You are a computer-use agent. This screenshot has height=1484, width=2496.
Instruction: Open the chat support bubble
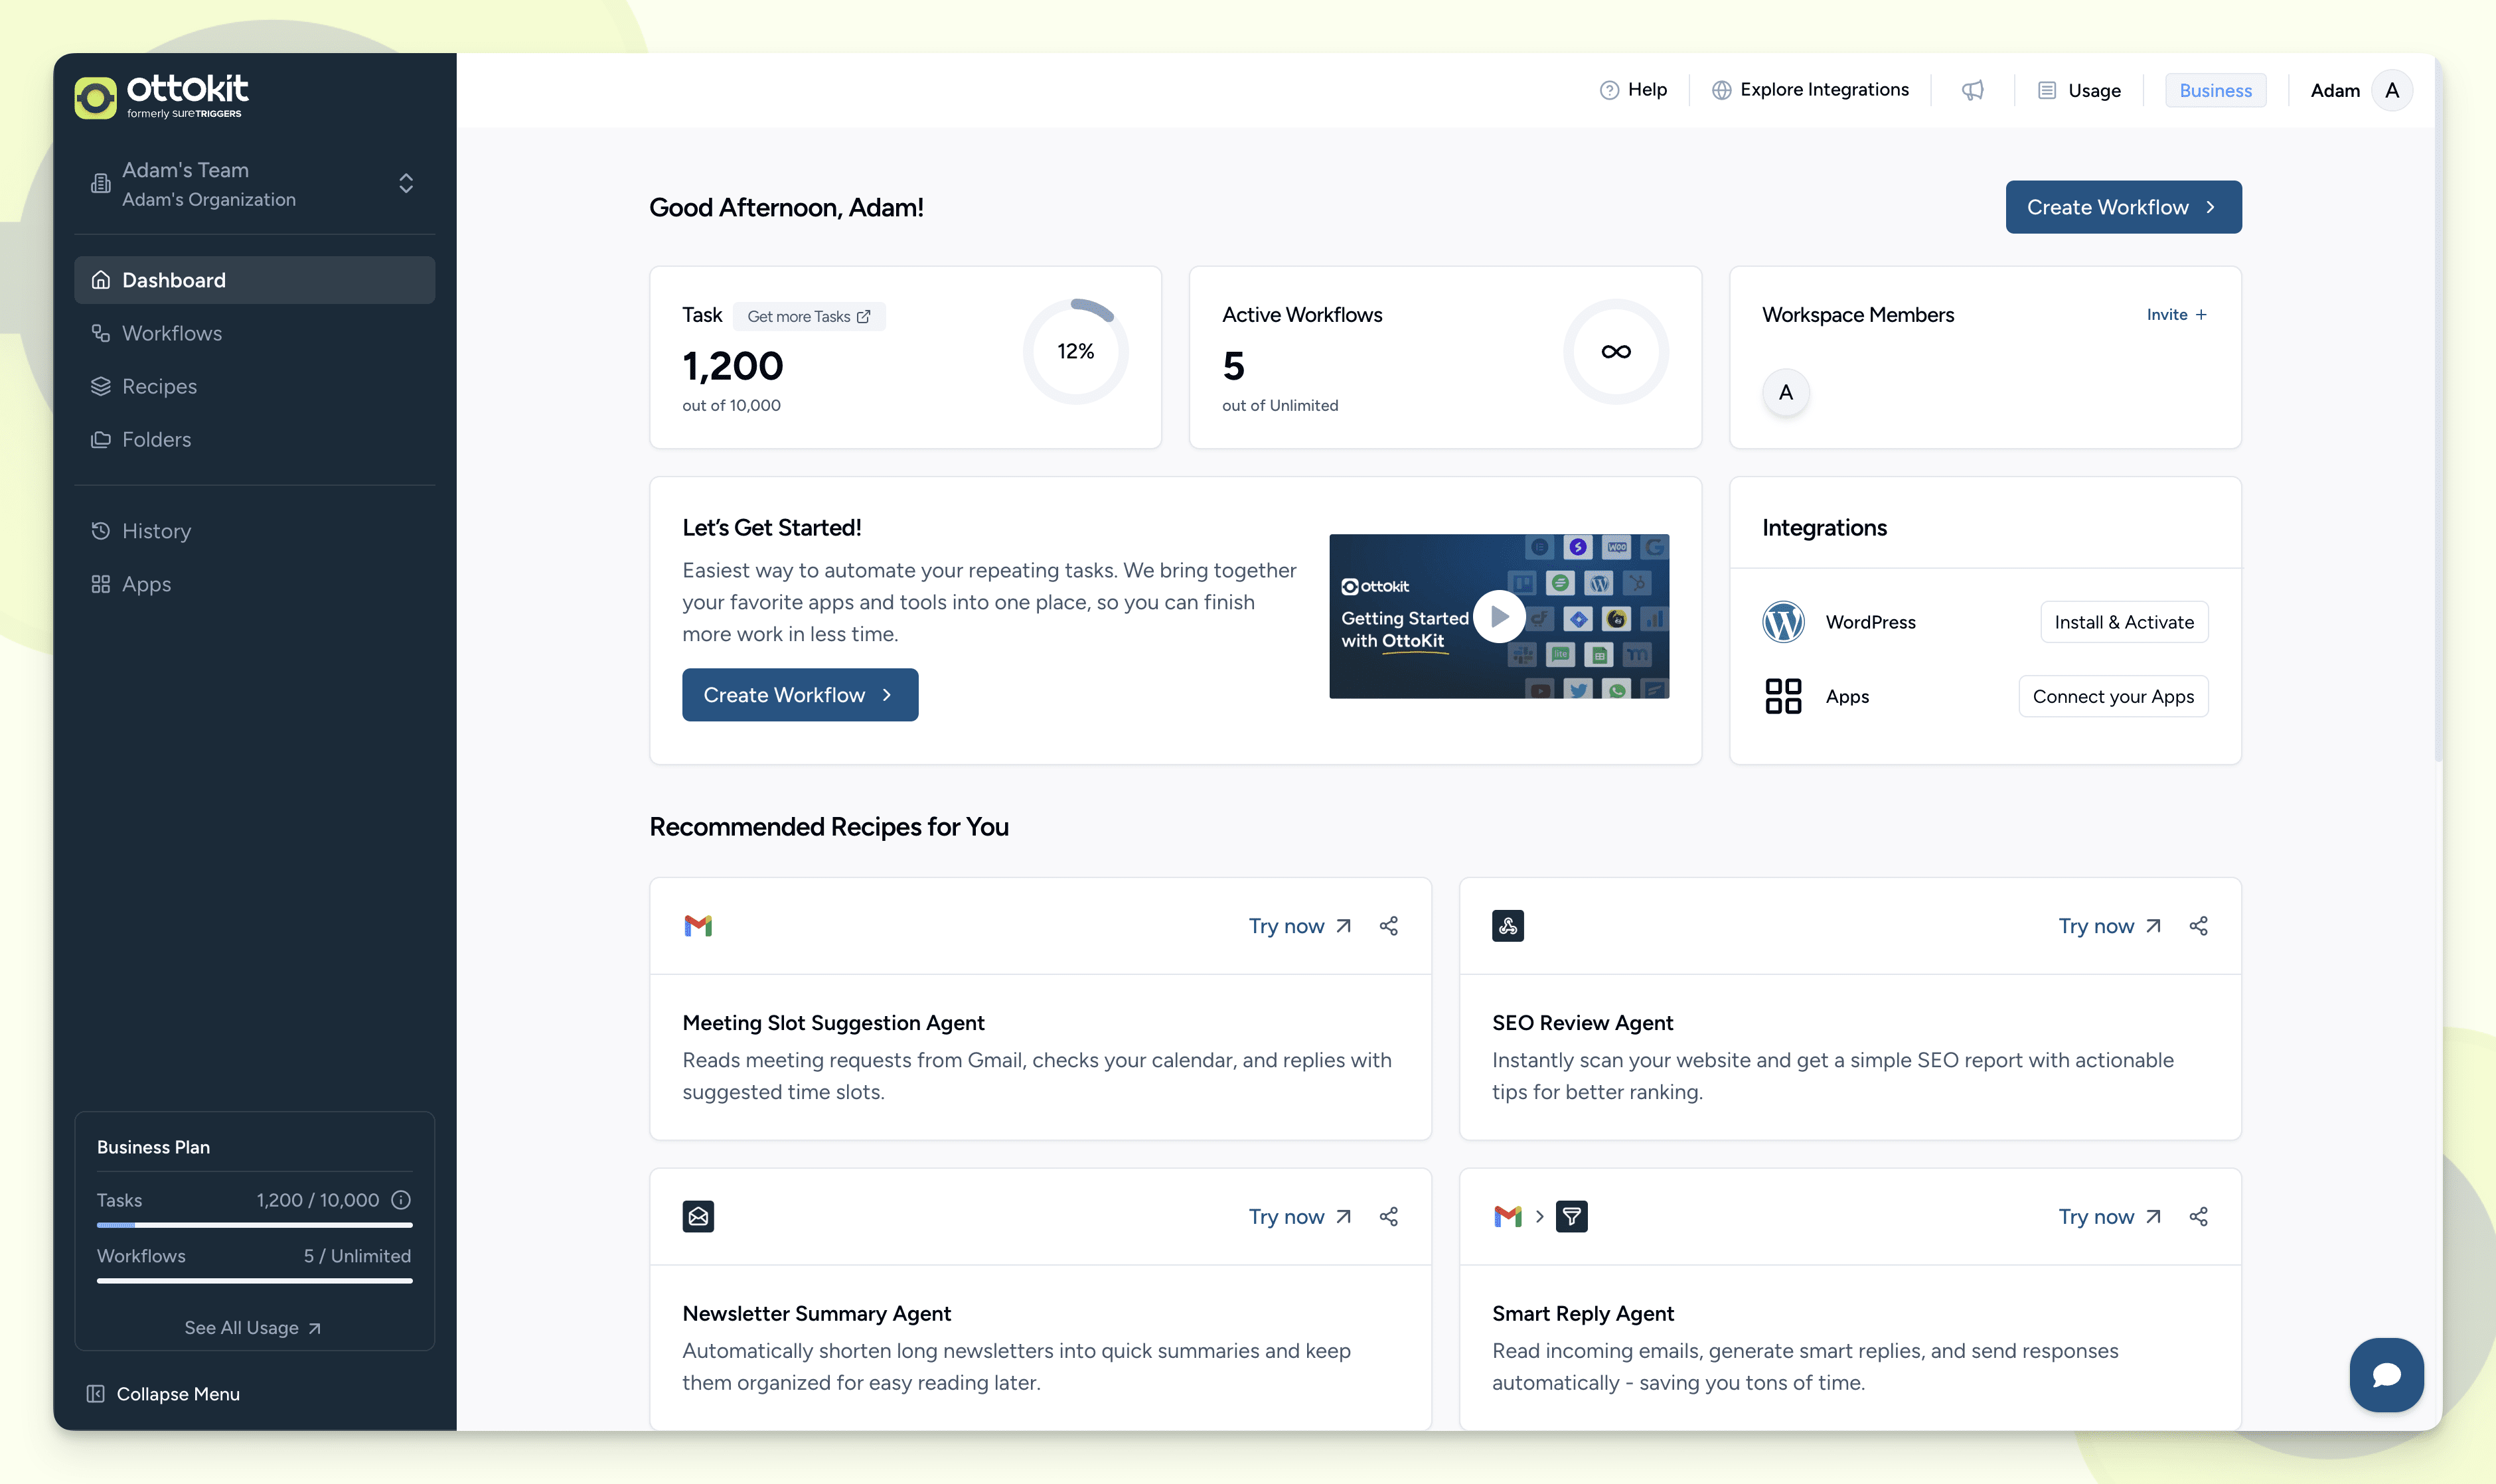(x=2386, y=1374)
